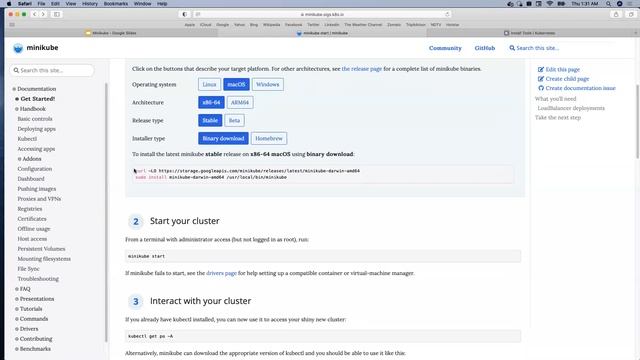
Task: Expand Presentations in the sidebar
Action: point(17,299)
